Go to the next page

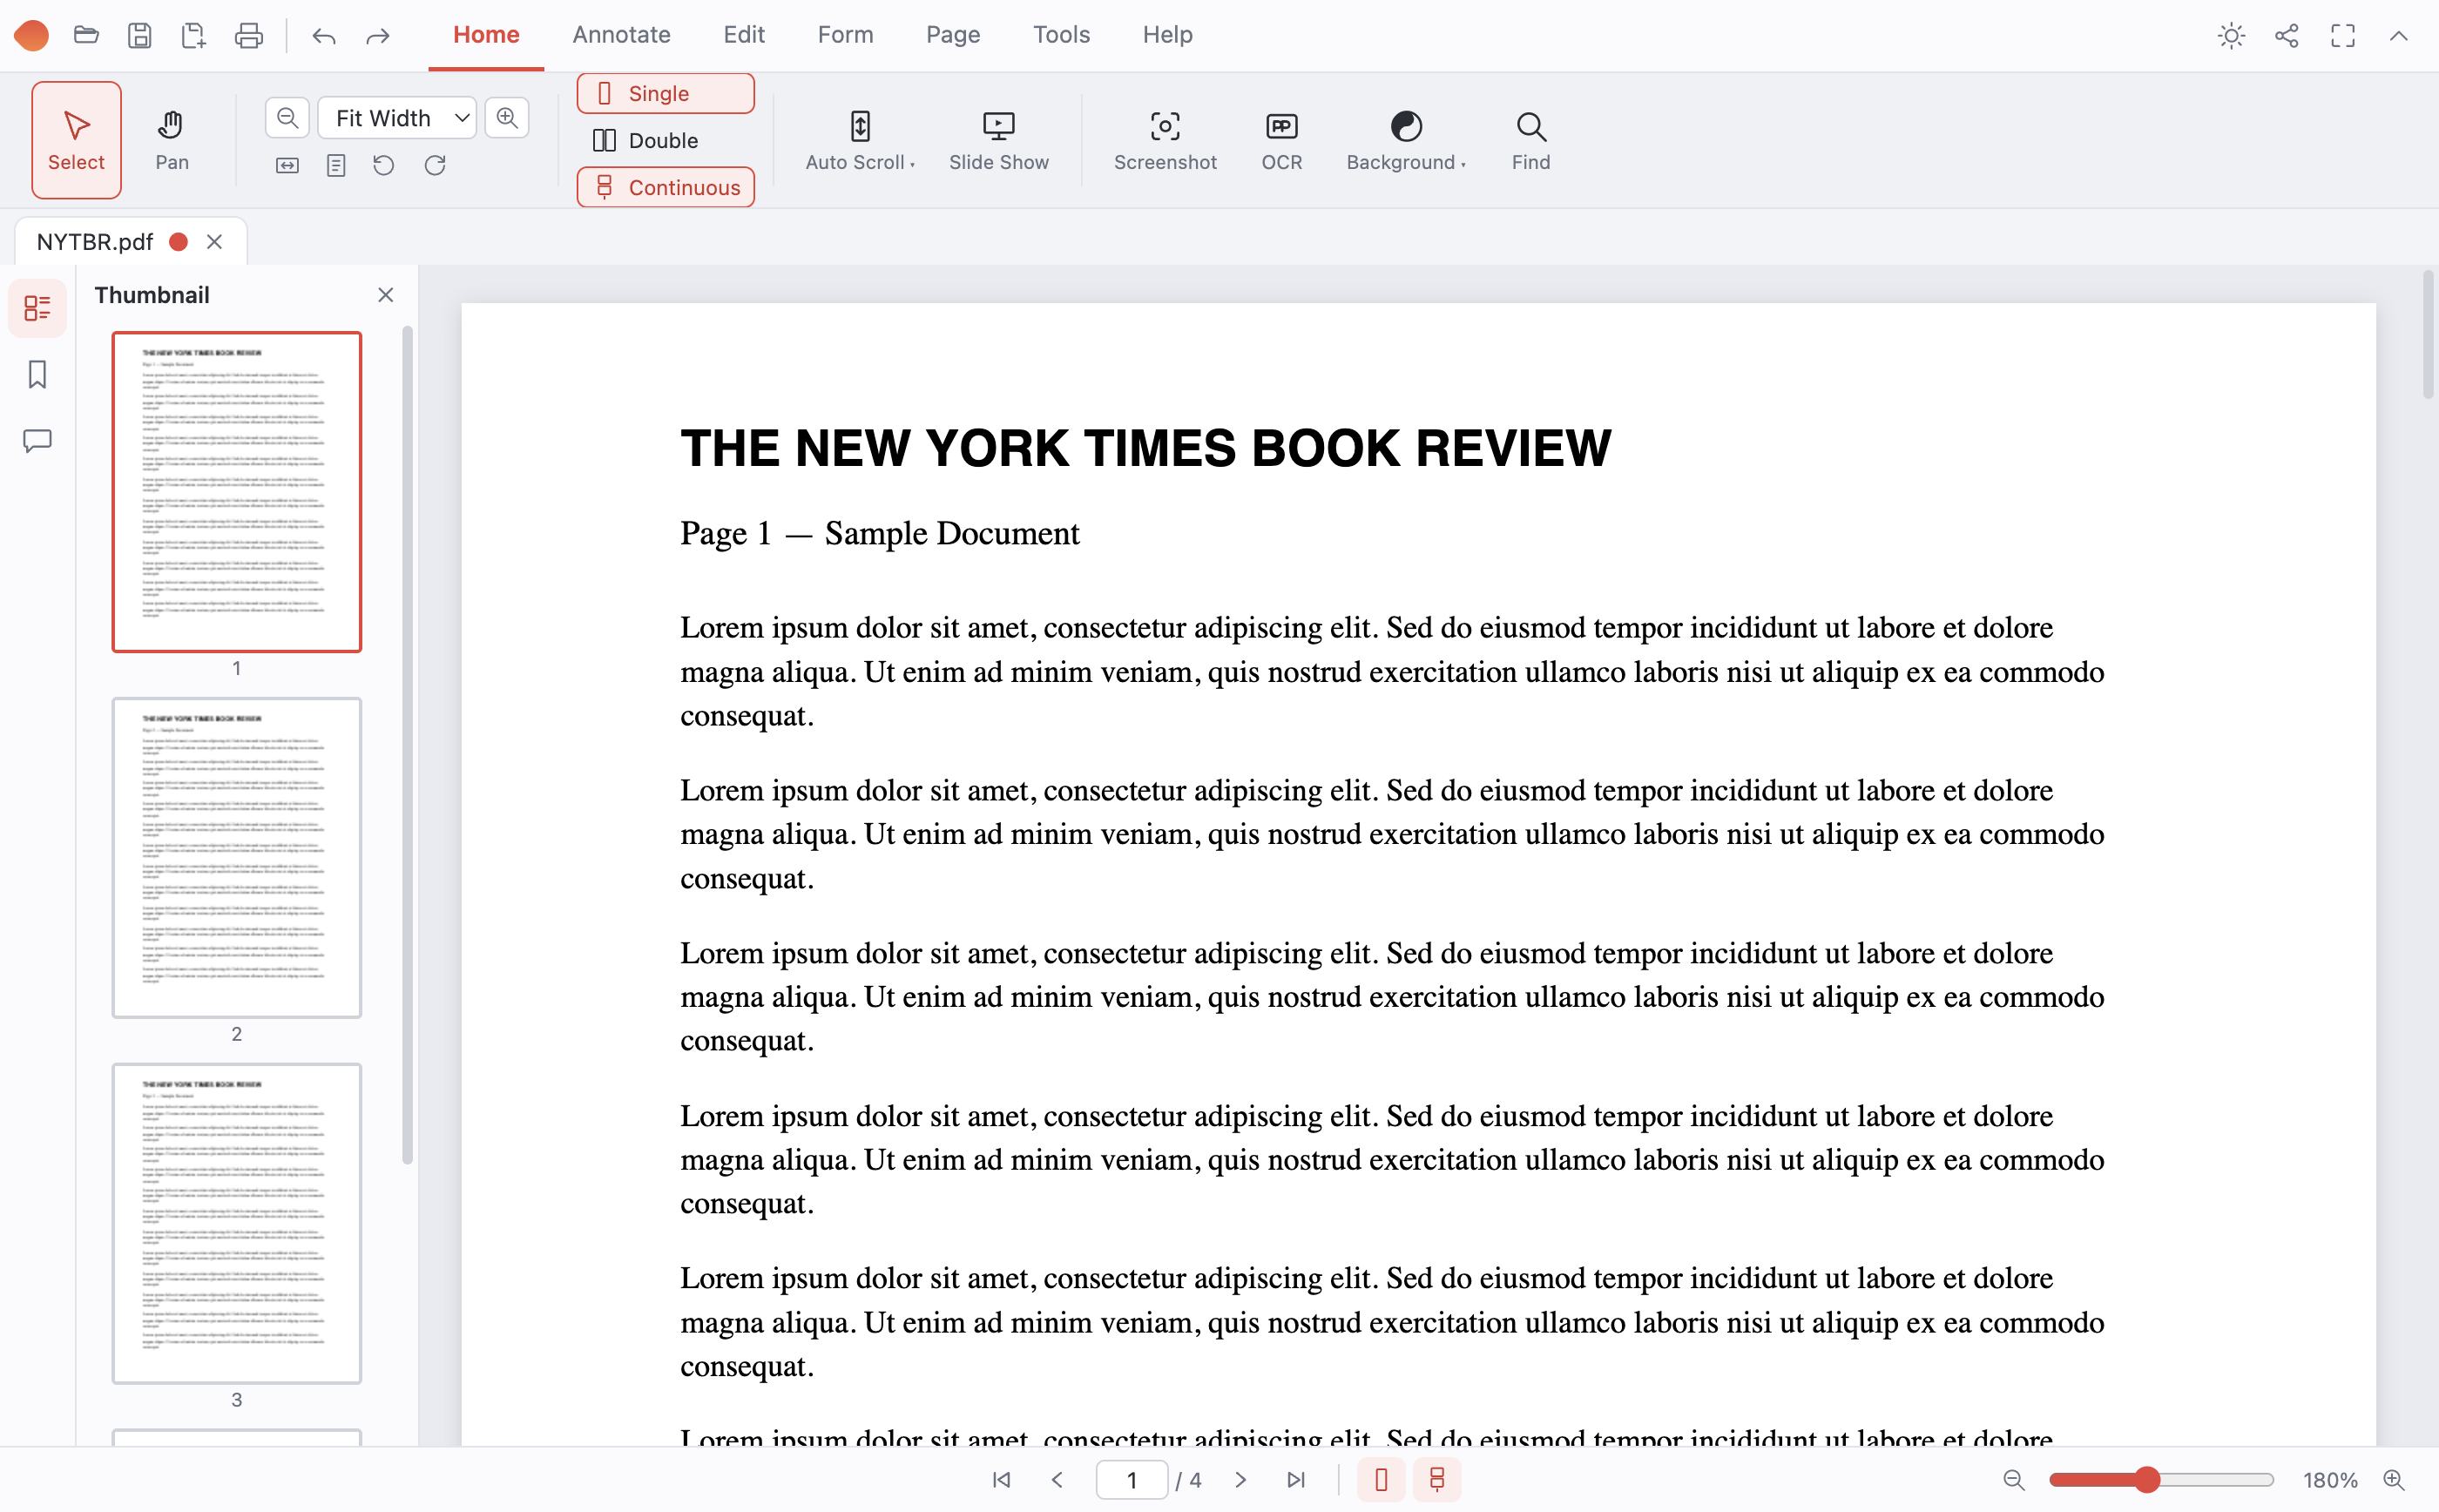click(1240, 1480)
